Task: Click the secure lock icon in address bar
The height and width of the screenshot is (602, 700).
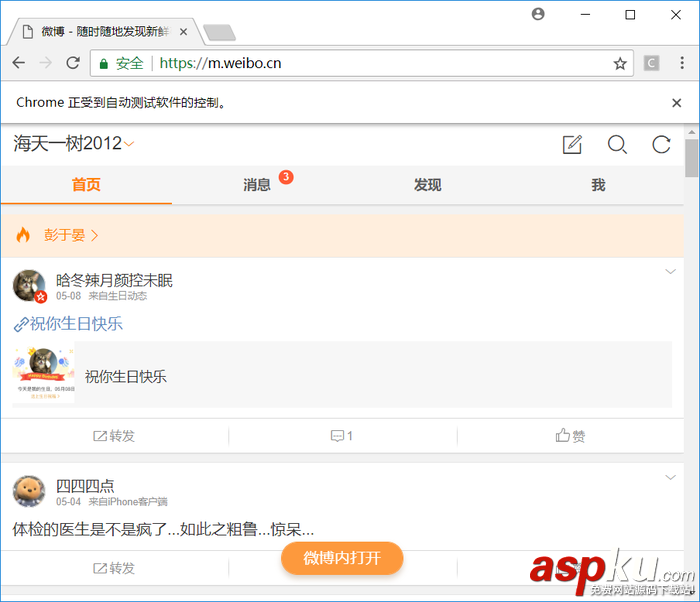Action: tap(104, 64)
